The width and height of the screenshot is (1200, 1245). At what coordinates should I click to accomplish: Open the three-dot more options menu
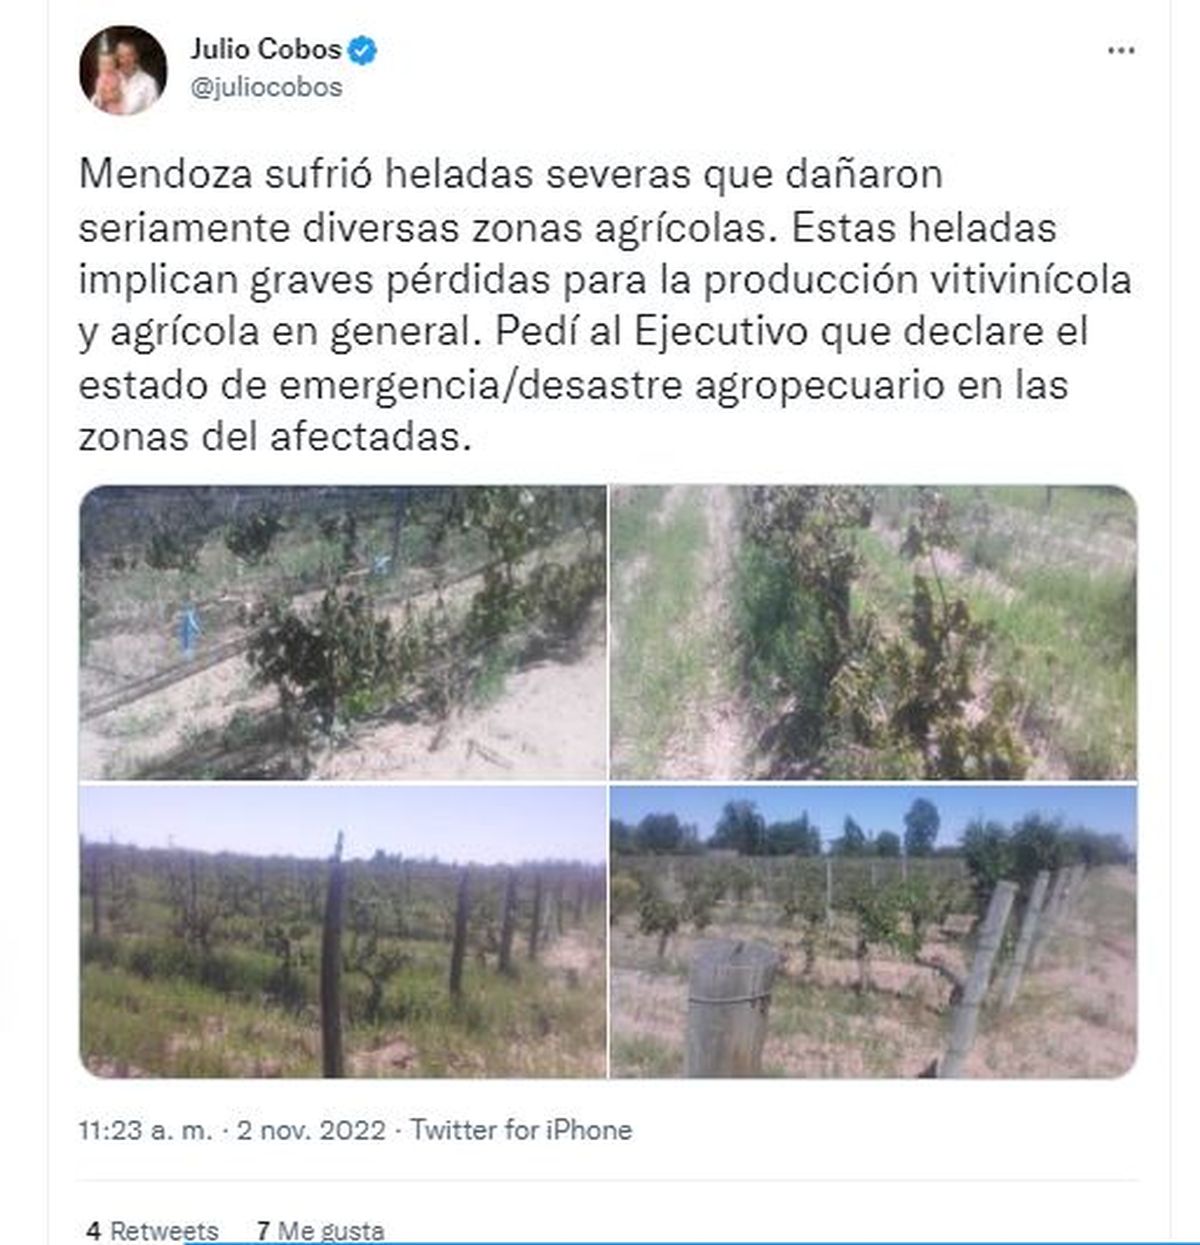point(1121,51)
